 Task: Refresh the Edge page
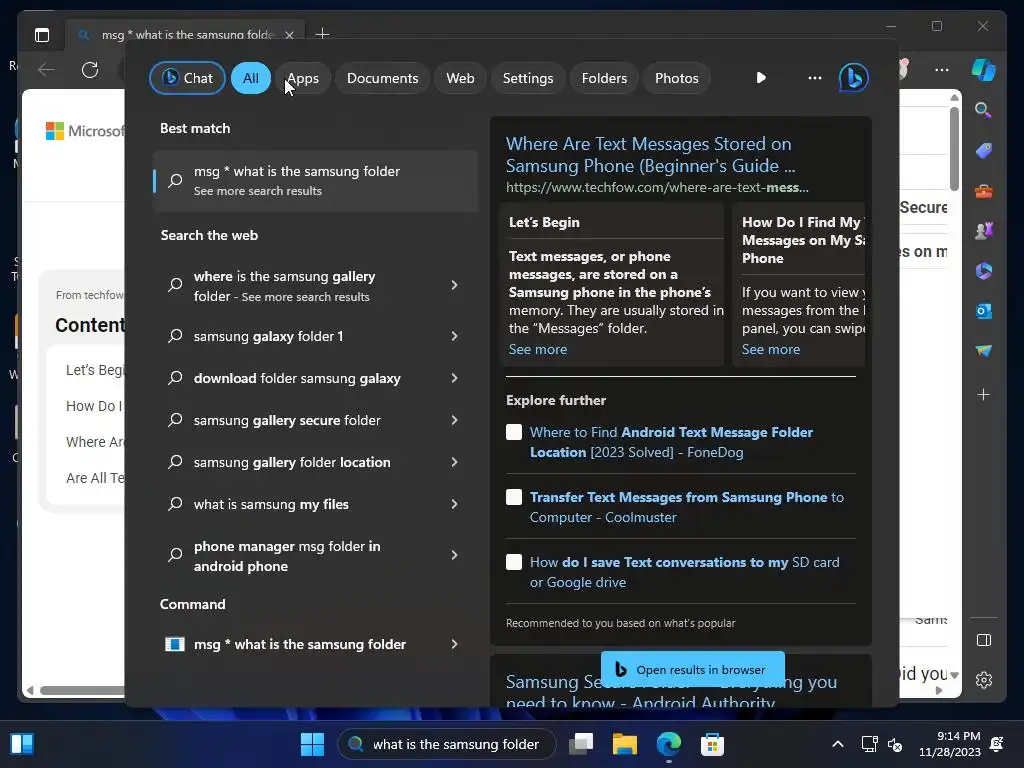(x=90, y=70)
